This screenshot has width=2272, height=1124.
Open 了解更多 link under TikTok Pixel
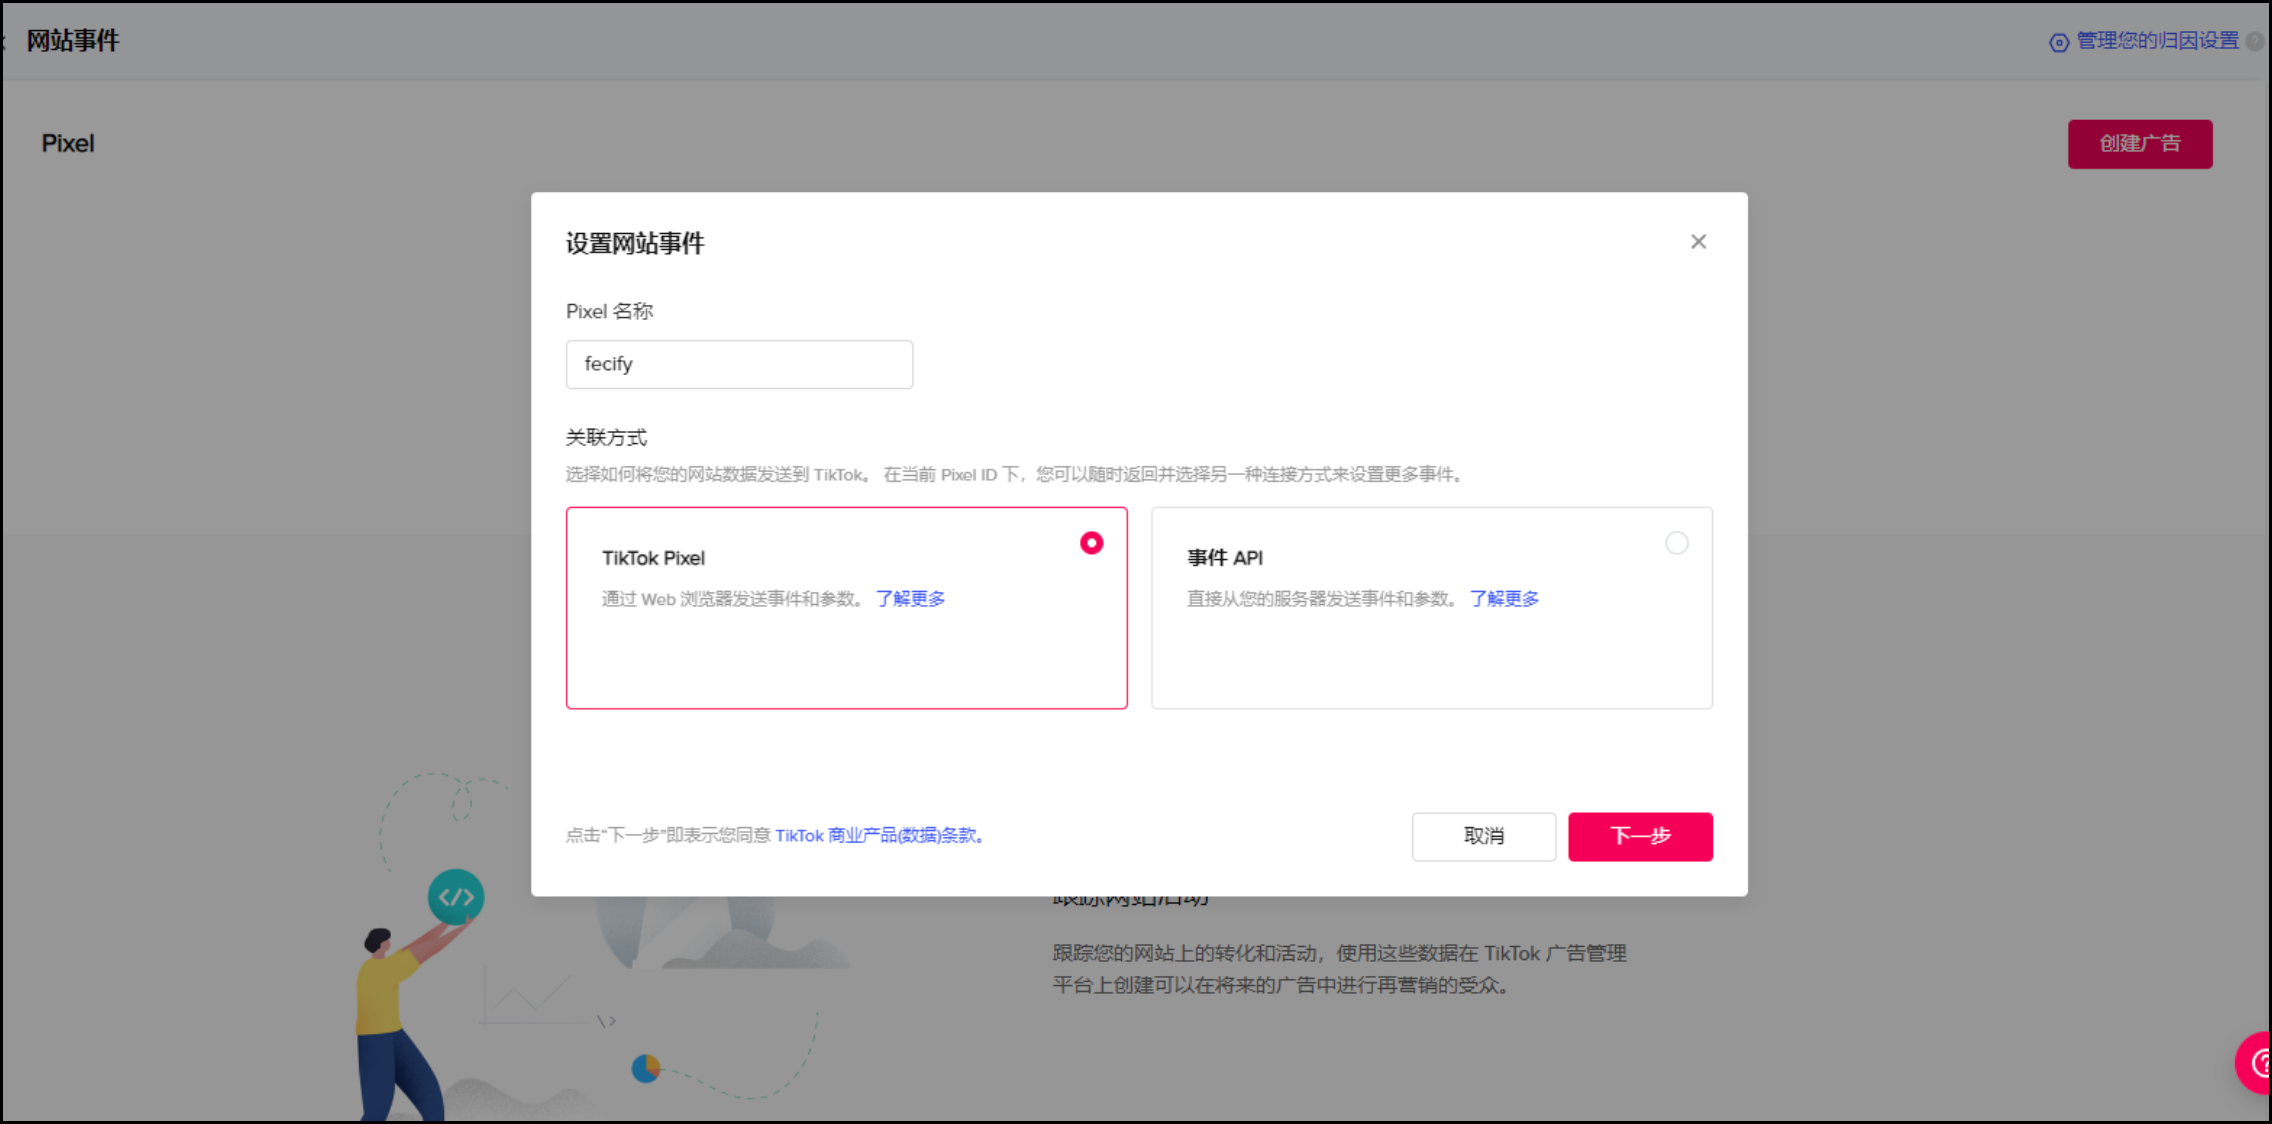(x=910, y=599)
